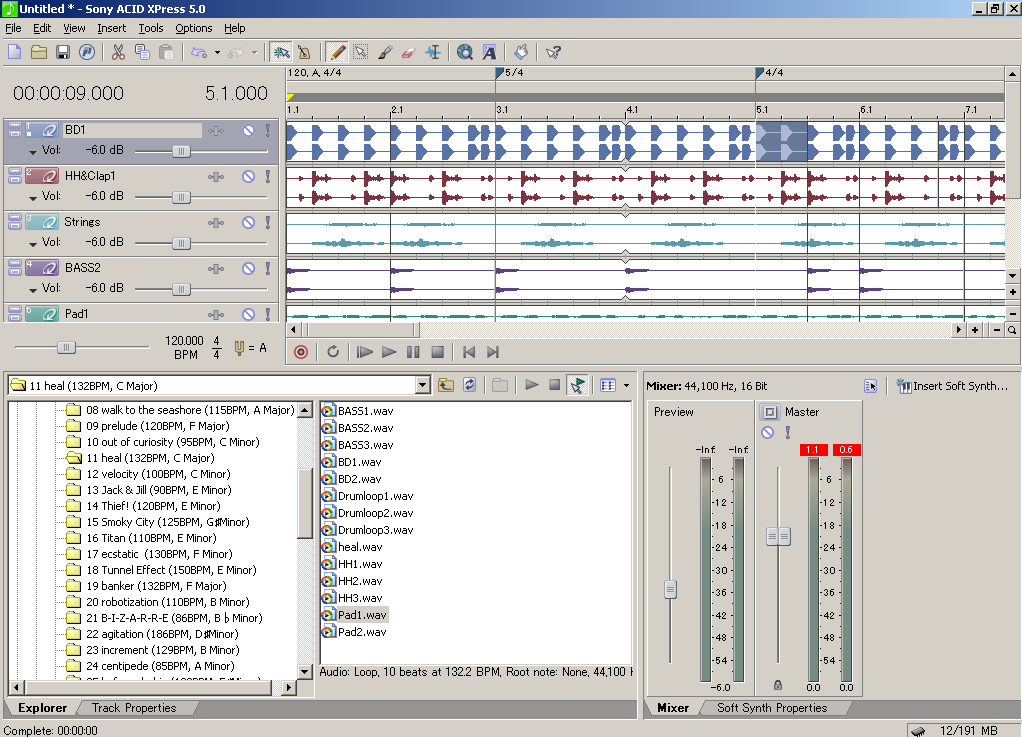Open the Track FX for Strings track
1022x737 pixels.
click(216, 222)
